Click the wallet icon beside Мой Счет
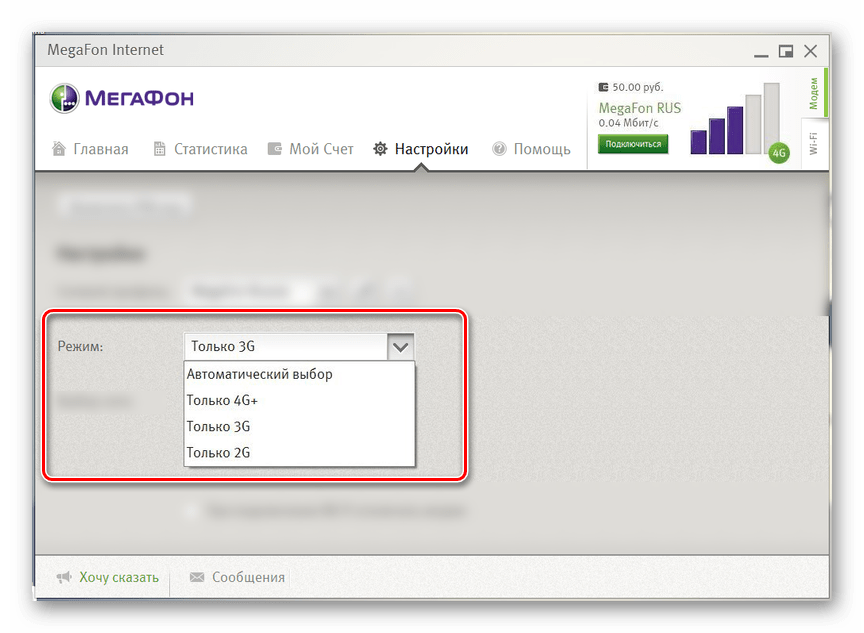 (x=274, y=149)
